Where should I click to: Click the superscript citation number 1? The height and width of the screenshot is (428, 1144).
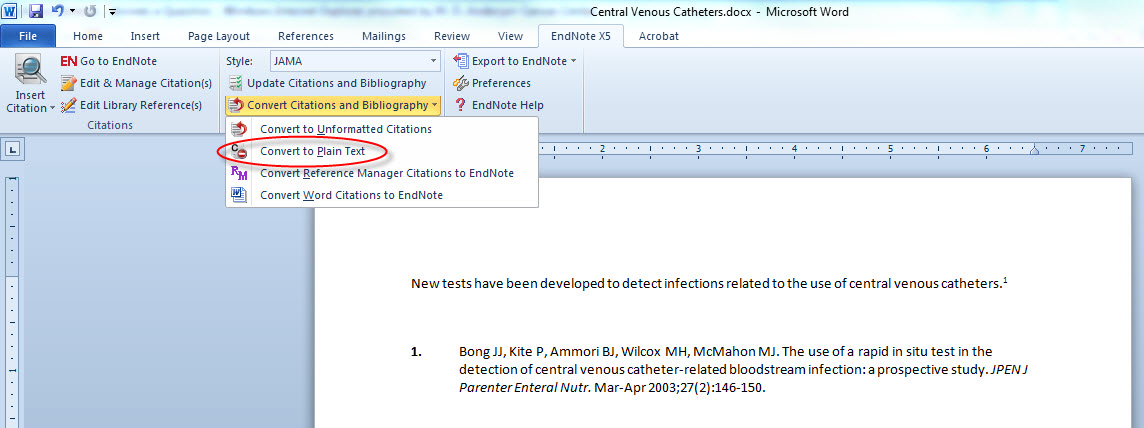(1005, 280)
